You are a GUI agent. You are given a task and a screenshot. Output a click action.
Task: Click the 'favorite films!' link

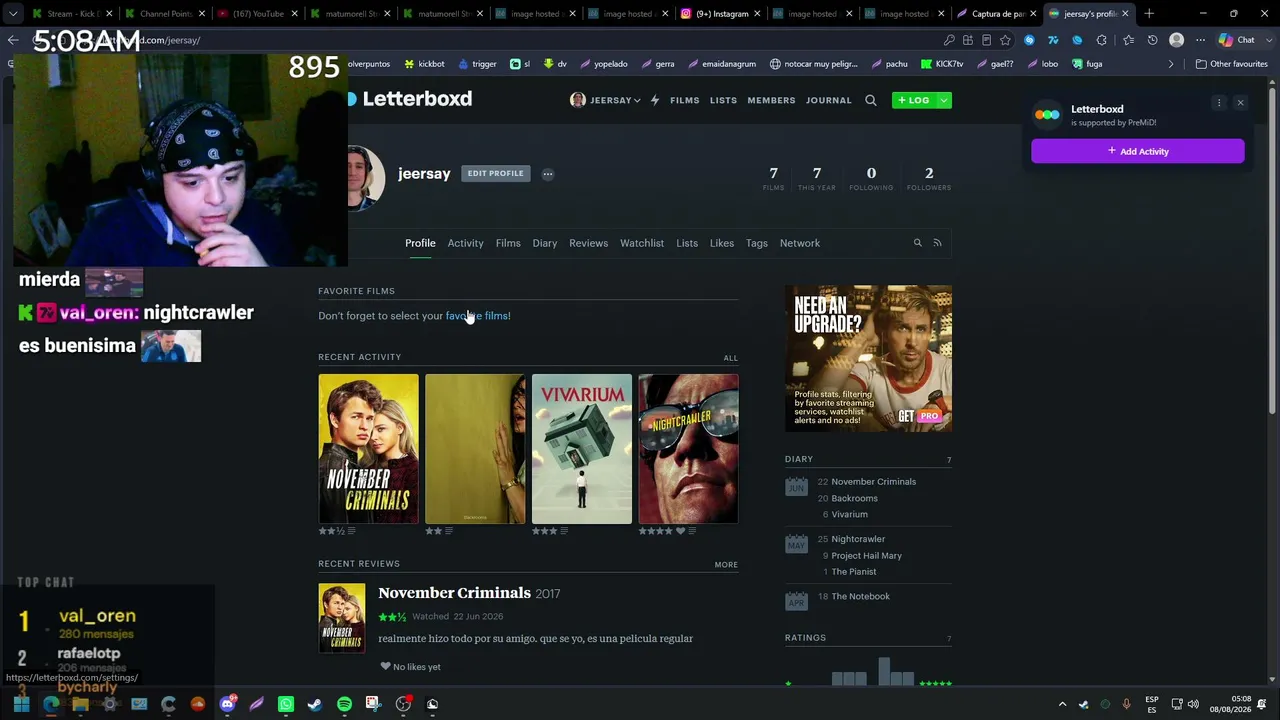478,316
